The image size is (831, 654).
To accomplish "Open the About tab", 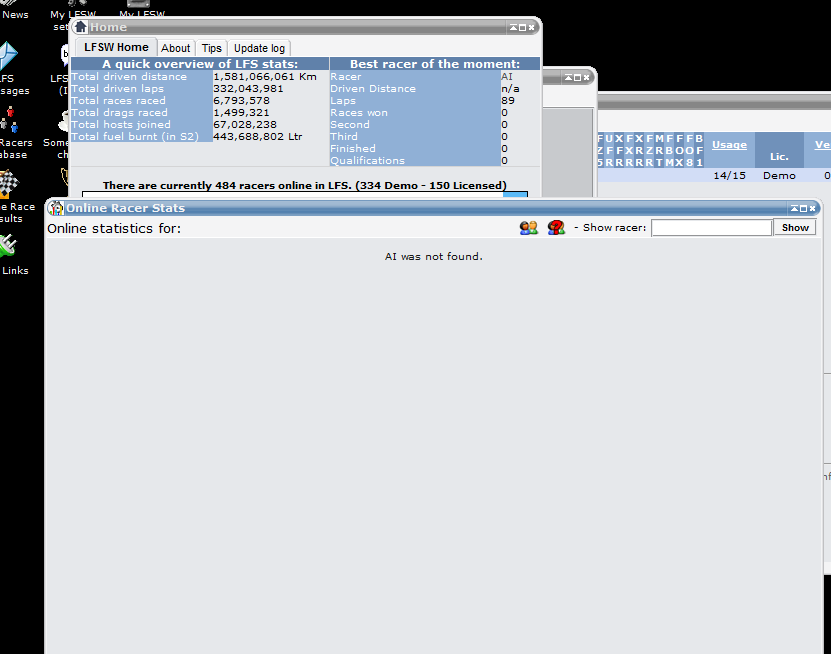I will pyautogui.click(x=175, y=48).
